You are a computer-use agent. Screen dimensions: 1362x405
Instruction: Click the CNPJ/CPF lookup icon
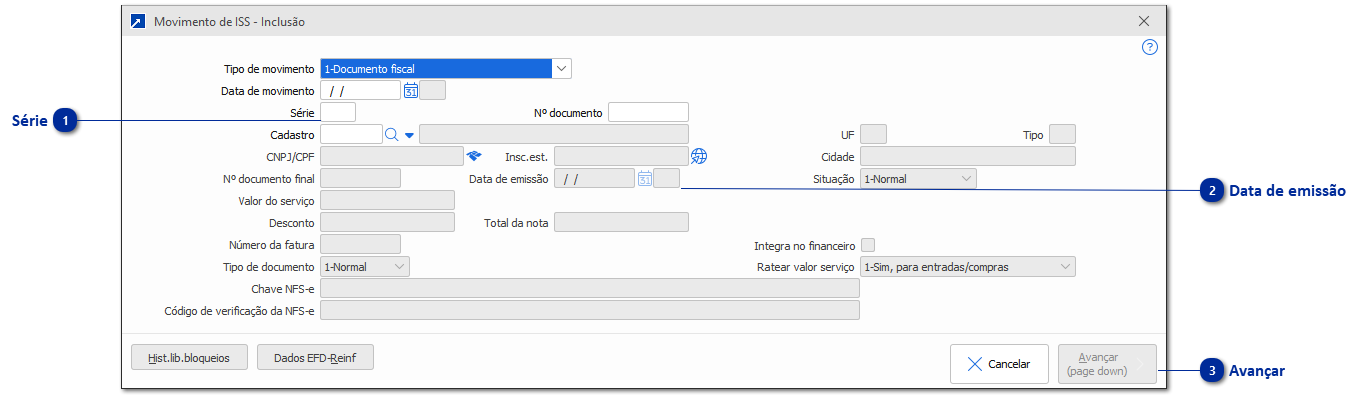point(474,156)
